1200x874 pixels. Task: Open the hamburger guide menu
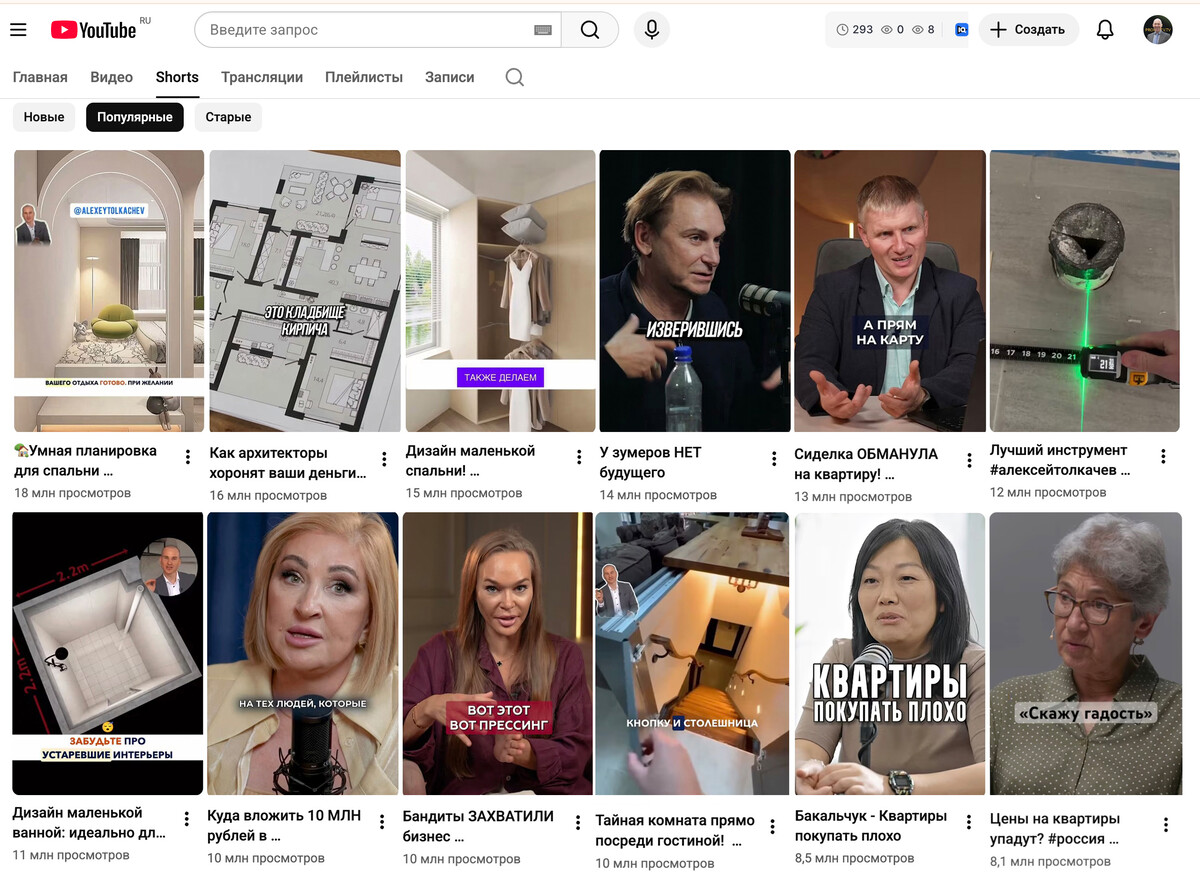18,30
